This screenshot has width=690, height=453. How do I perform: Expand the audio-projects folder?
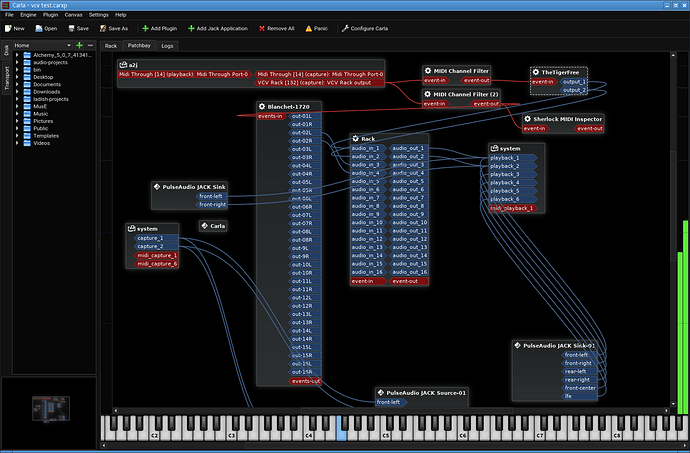pyautogui.click(x=17, y=63)
